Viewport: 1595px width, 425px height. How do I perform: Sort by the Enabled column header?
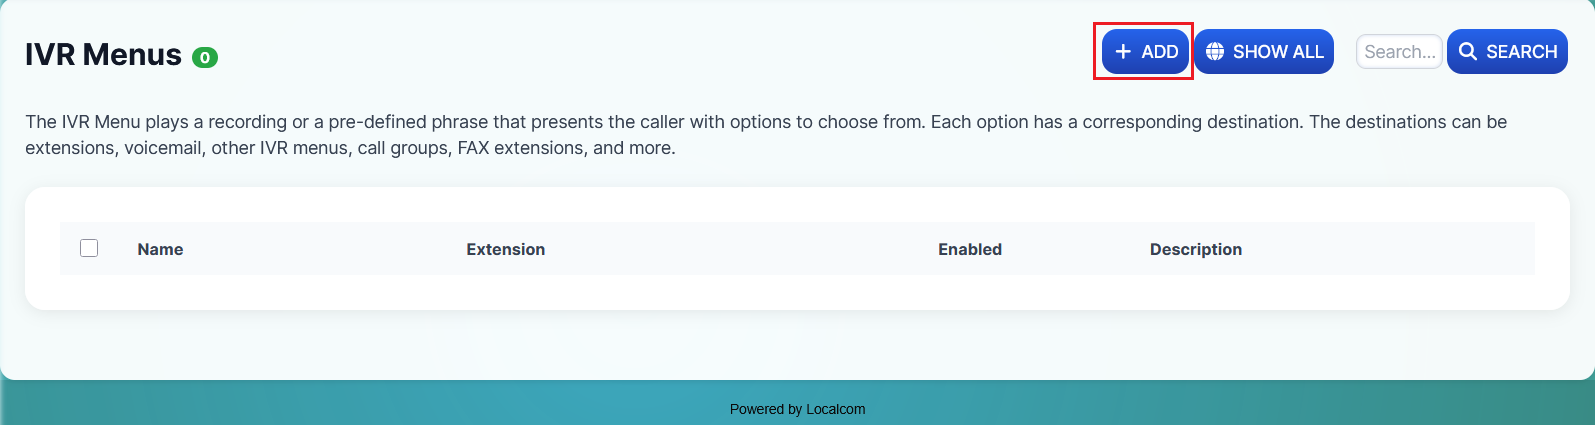[969, 250]
